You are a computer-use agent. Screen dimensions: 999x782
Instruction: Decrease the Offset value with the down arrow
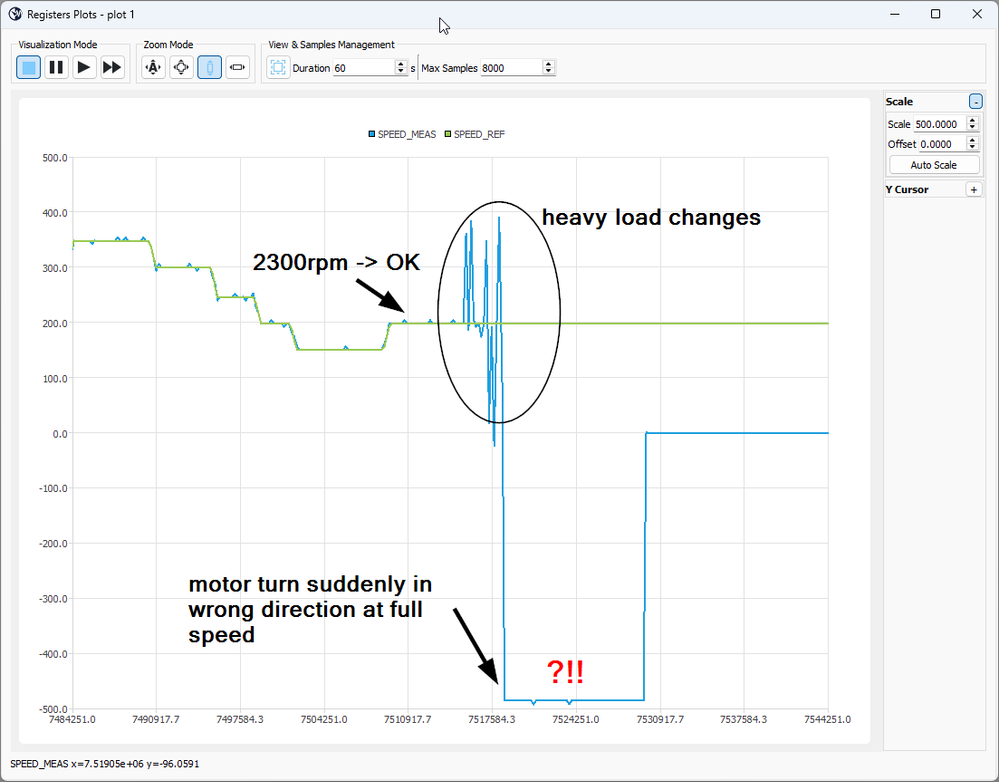pyautogui.click(x=972, y=148)
